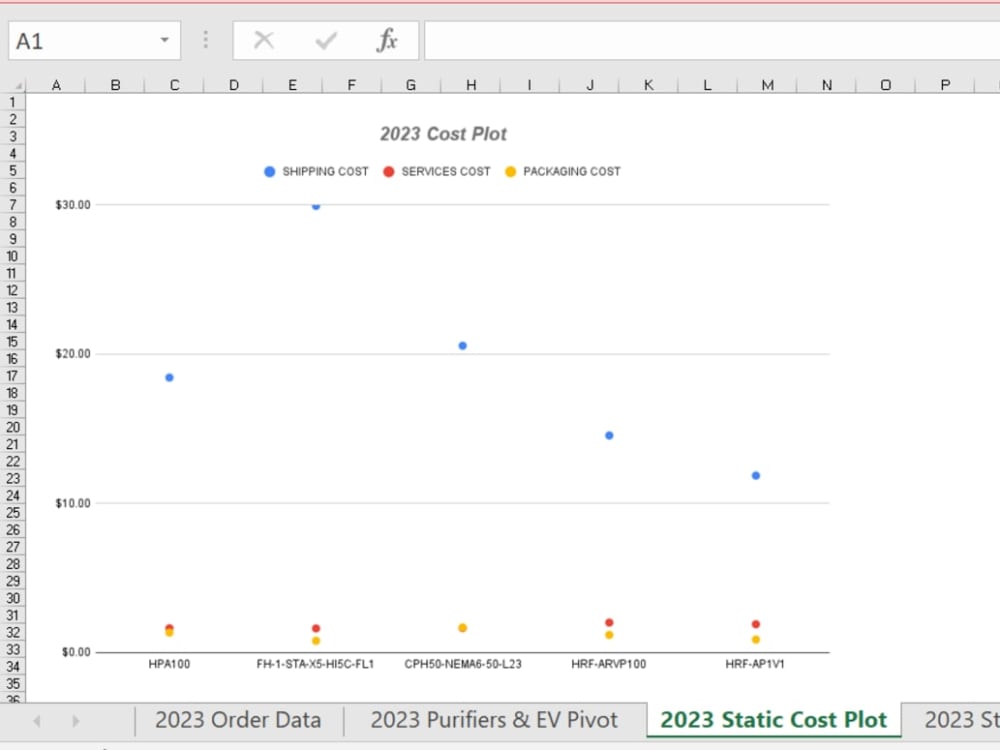Click the Cancel (X) icon in formula bar
The height and width of the screenshot is (750, 1000).
pyautogui.click(x=263, y=41)
